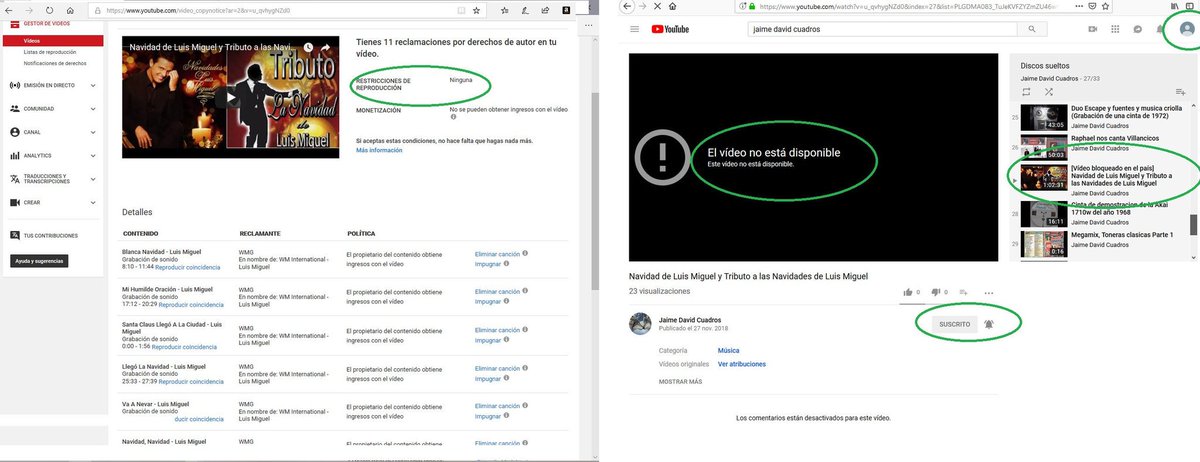Open Megamix, Toneras clasicas Parte 1
This screenshot has height=462, width=1200.
pos(1098,243)
